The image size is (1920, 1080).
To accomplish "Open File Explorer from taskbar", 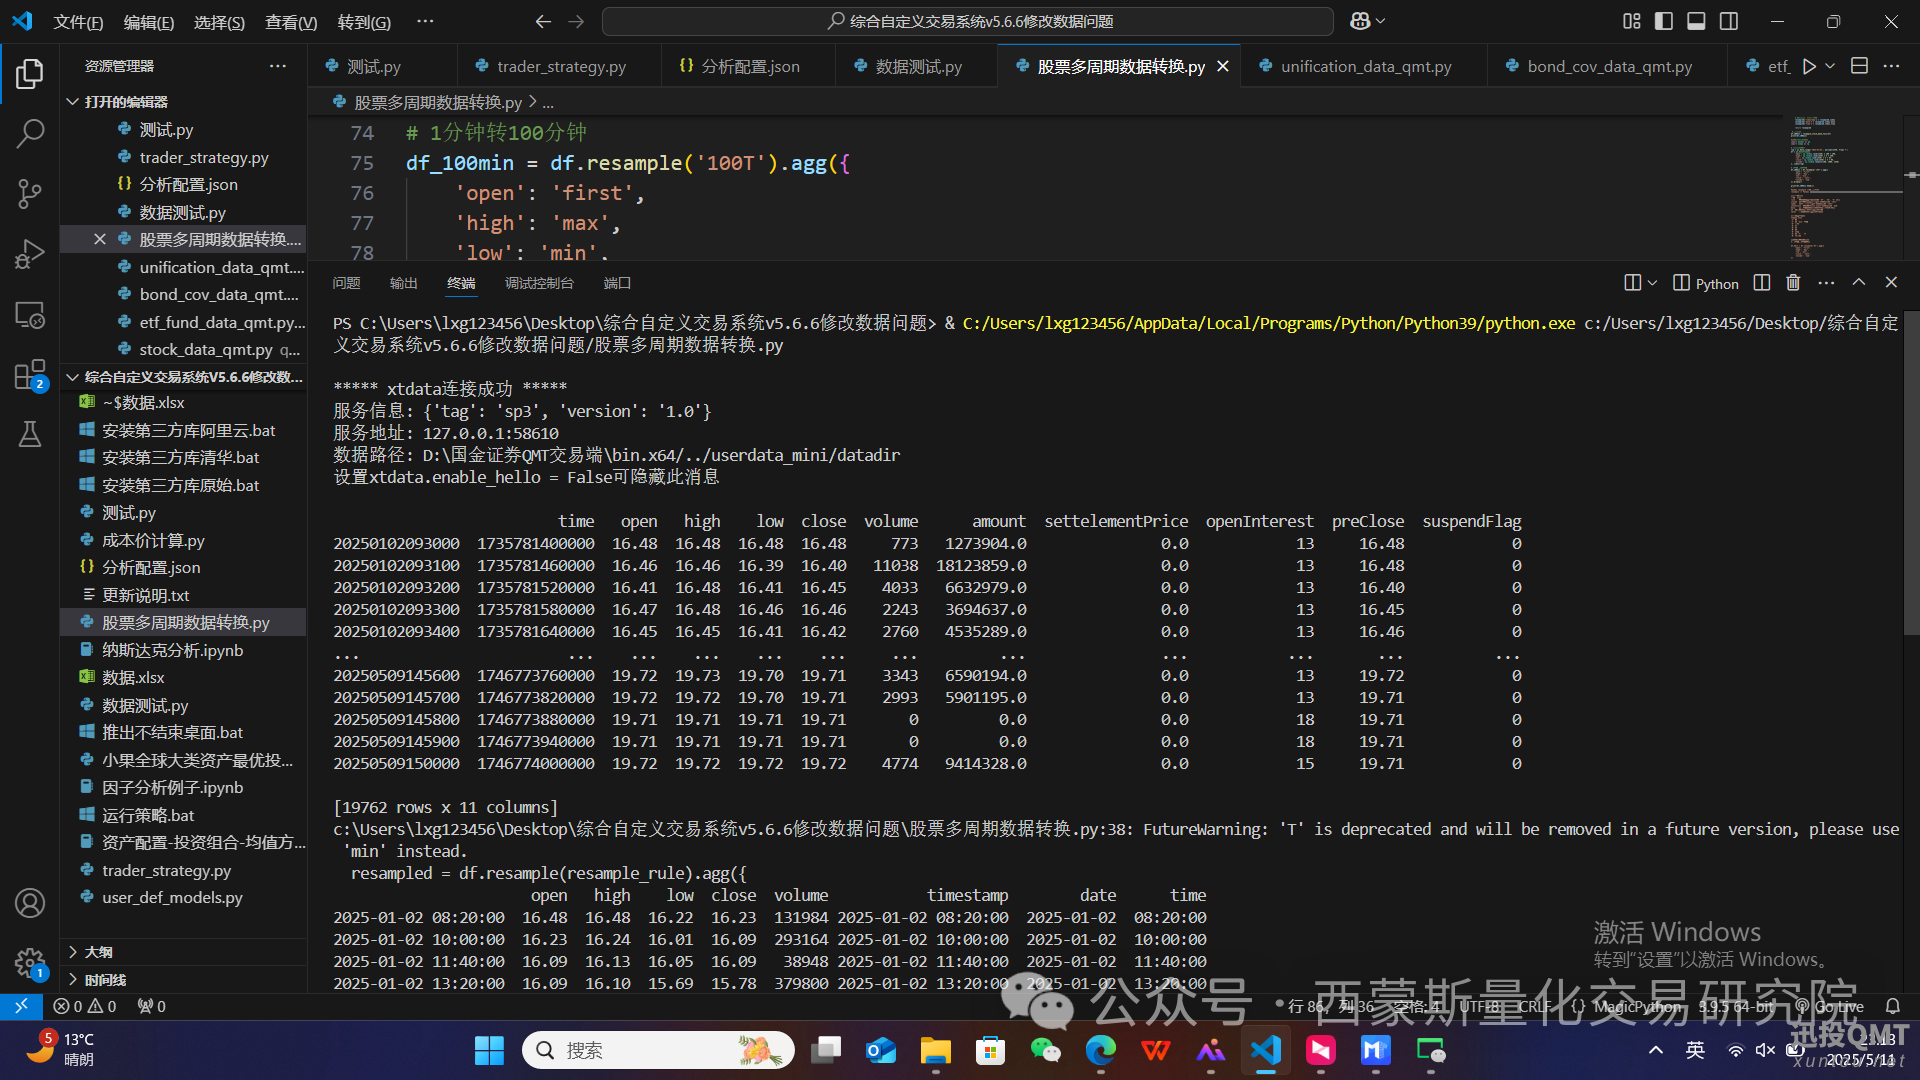I will 935,1050.
